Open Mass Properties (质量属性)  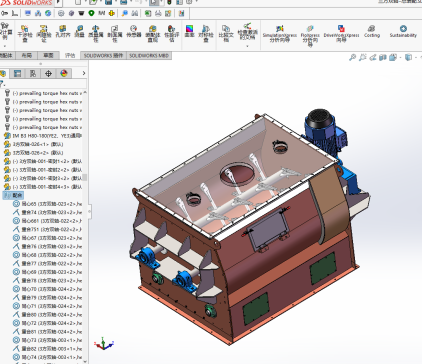coord(96,33)
